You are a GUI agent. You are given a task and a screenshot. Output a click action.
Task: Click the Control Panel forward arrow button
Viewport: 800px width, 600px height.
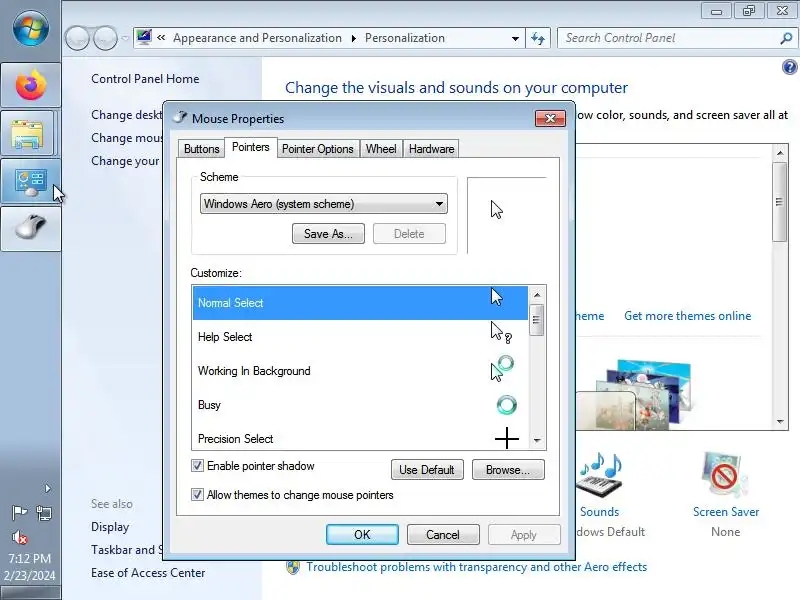[106, 38]
